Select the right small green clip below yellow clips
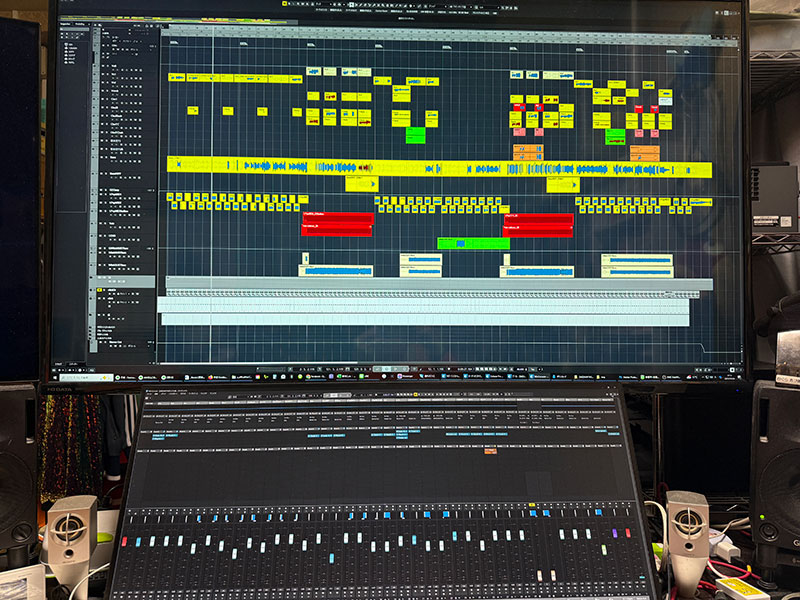This screenshot has width=800, height=600. tap(615, 137)
